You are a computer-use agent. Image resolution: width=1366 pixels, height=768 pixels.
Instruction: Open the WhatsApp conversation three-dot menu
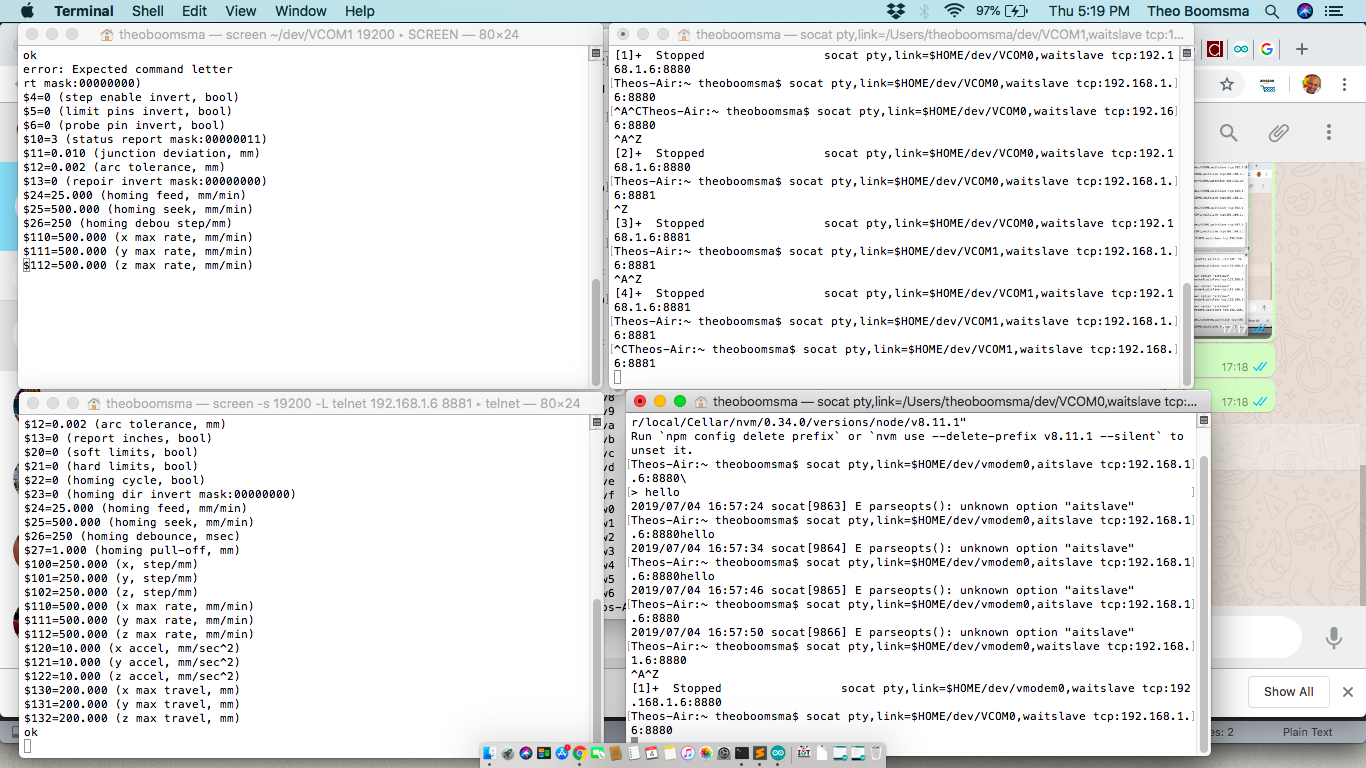[x=1329, y=132]
